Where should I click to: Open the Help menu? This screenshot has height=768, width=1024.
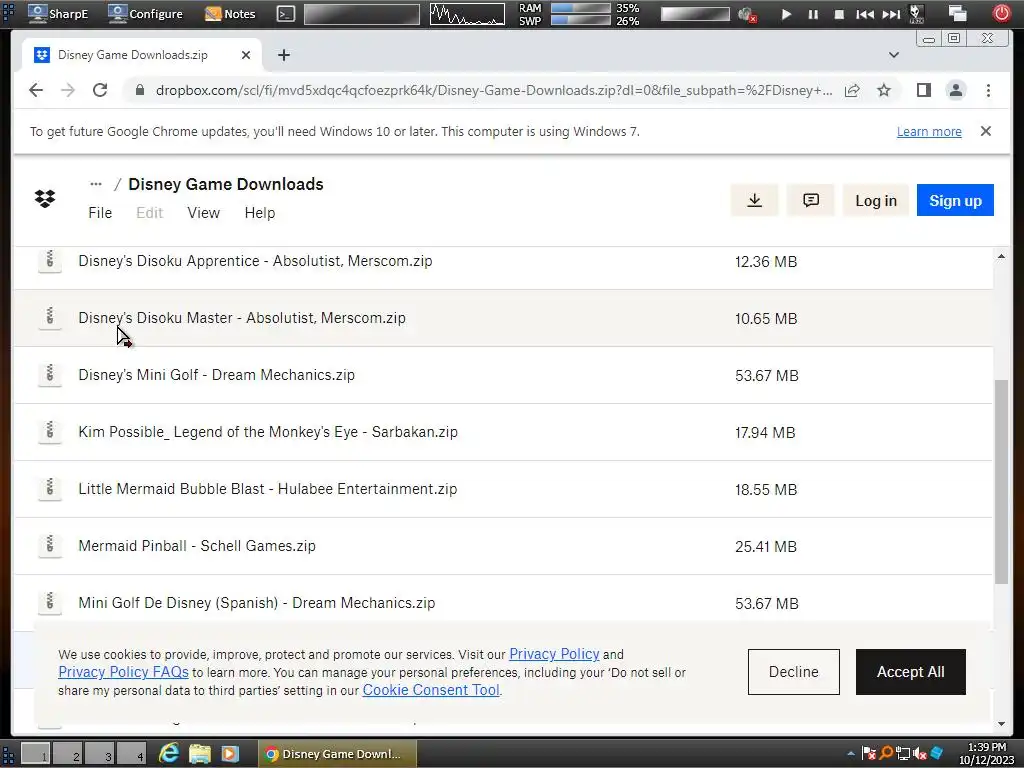pos(259,213)
